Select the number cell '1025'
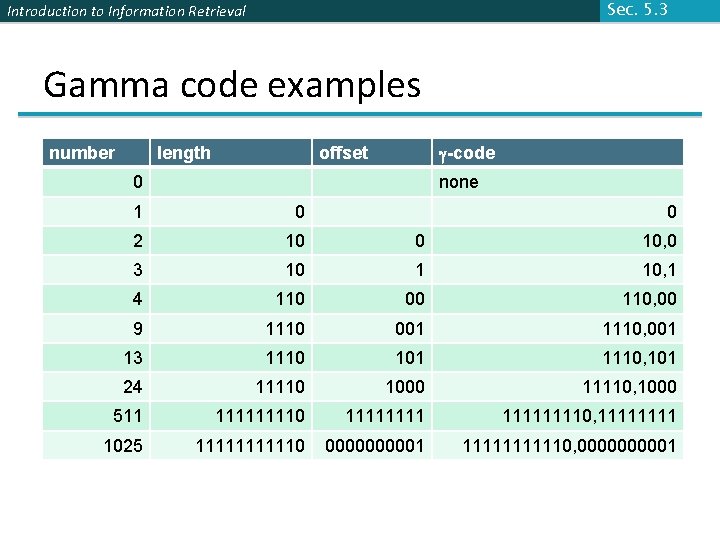 pyautogui.click(x=96, y=445)
